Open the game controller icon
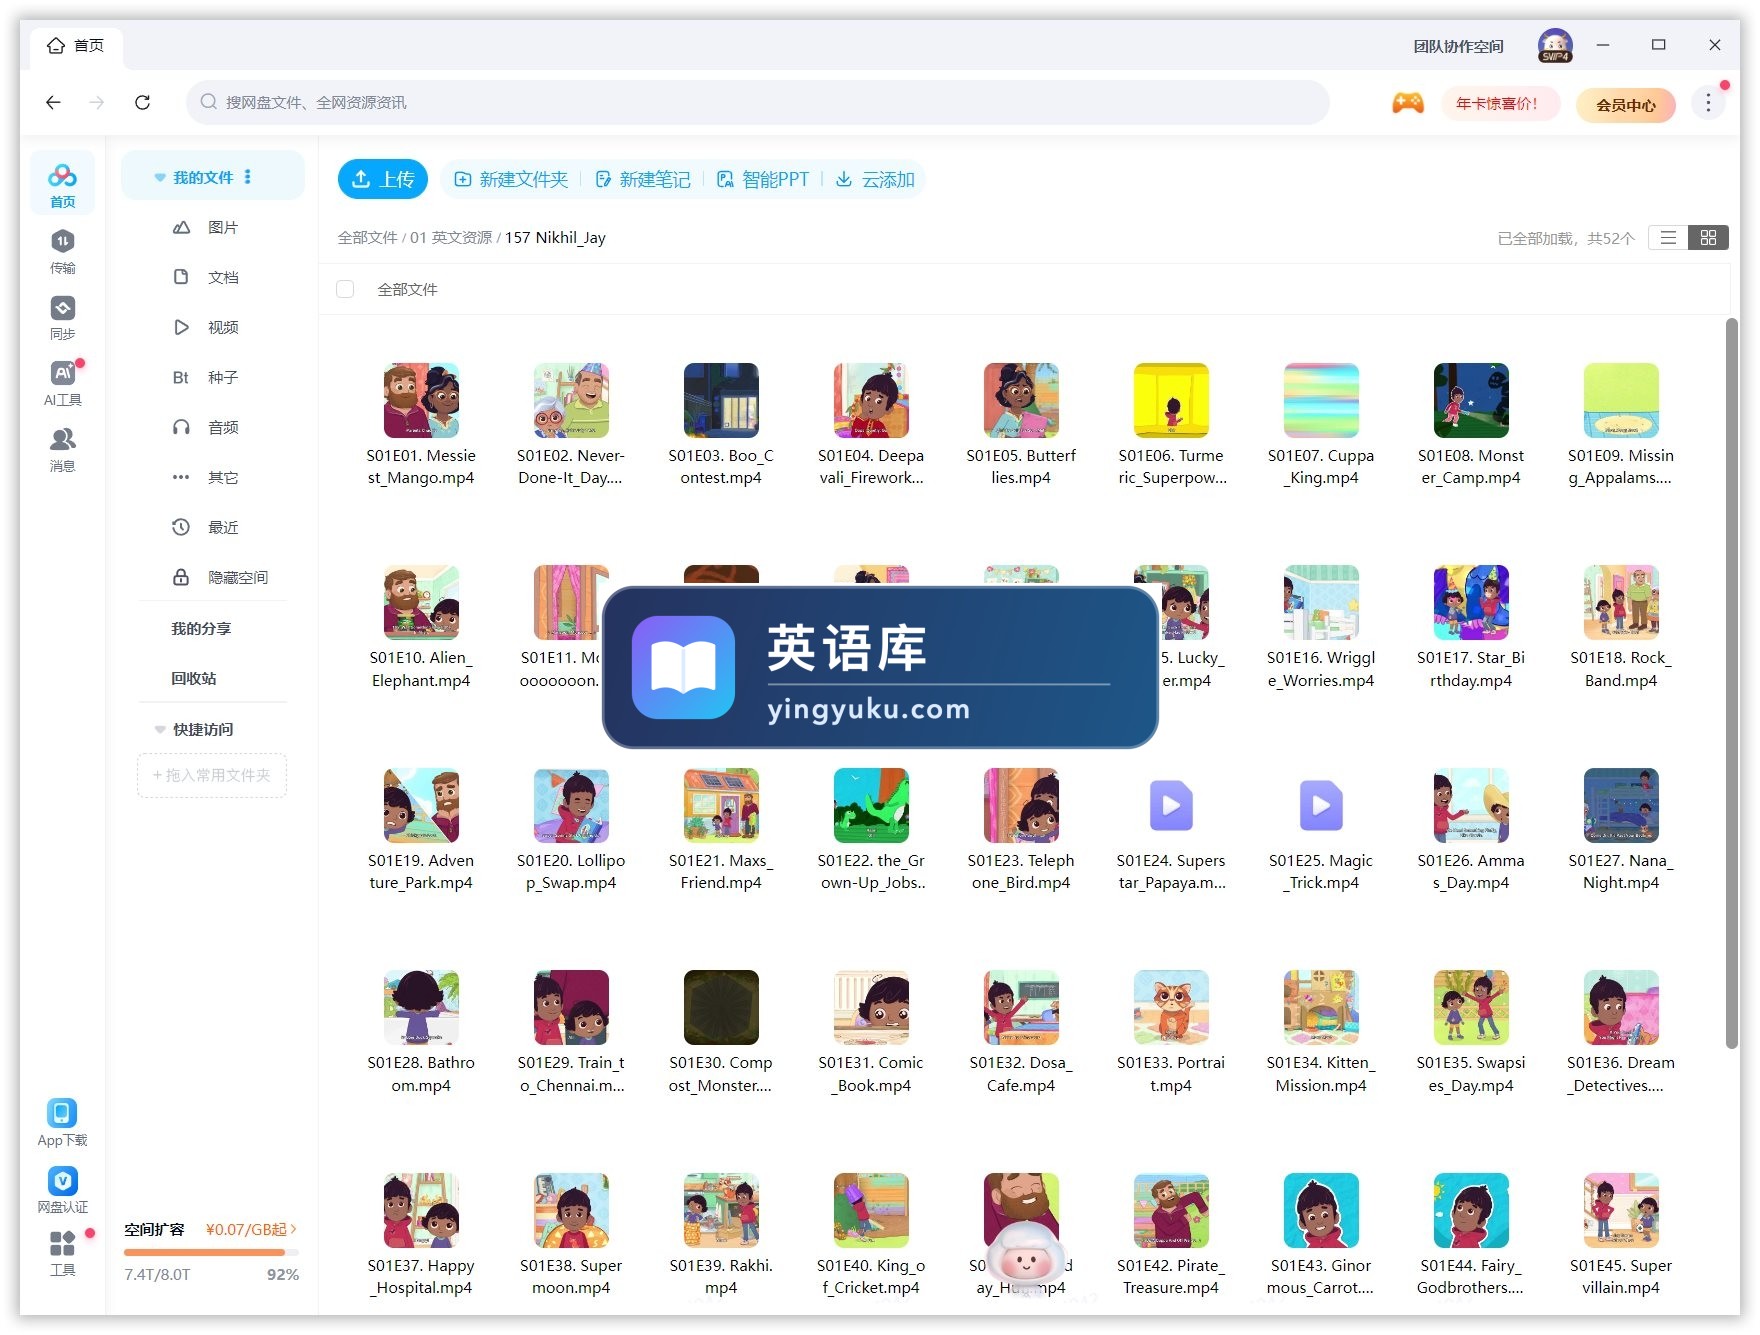 tap(1408, 102)
